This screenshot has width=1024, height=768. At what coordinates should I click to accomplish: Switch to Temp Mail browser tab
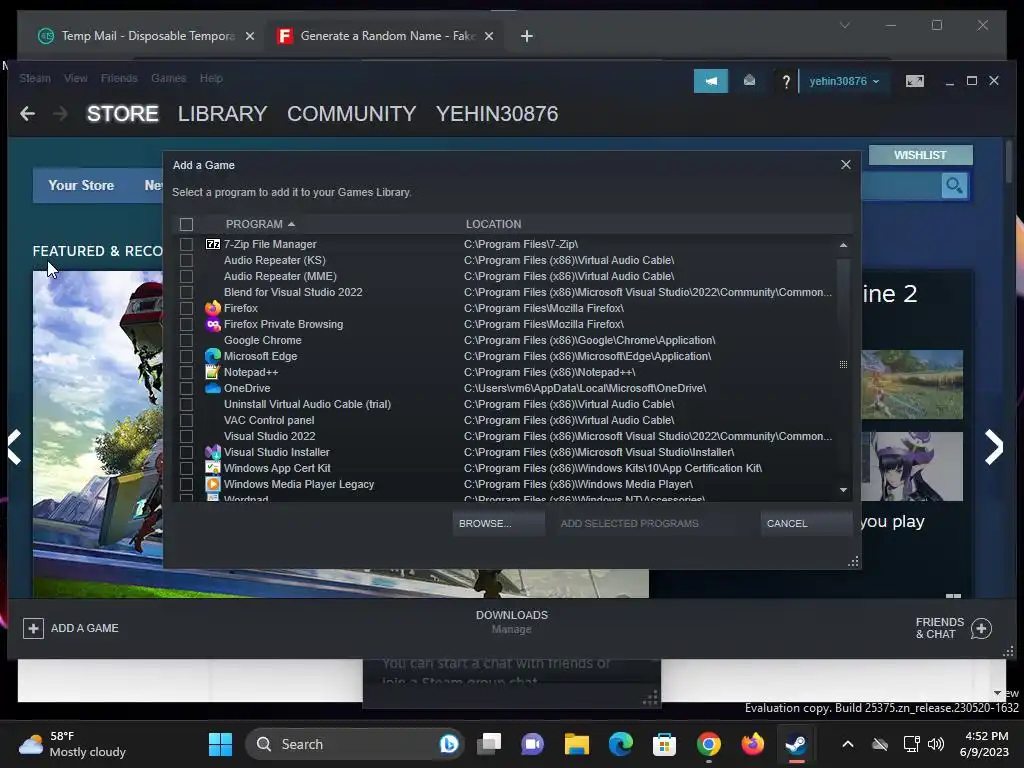click(x=147, y=36)
